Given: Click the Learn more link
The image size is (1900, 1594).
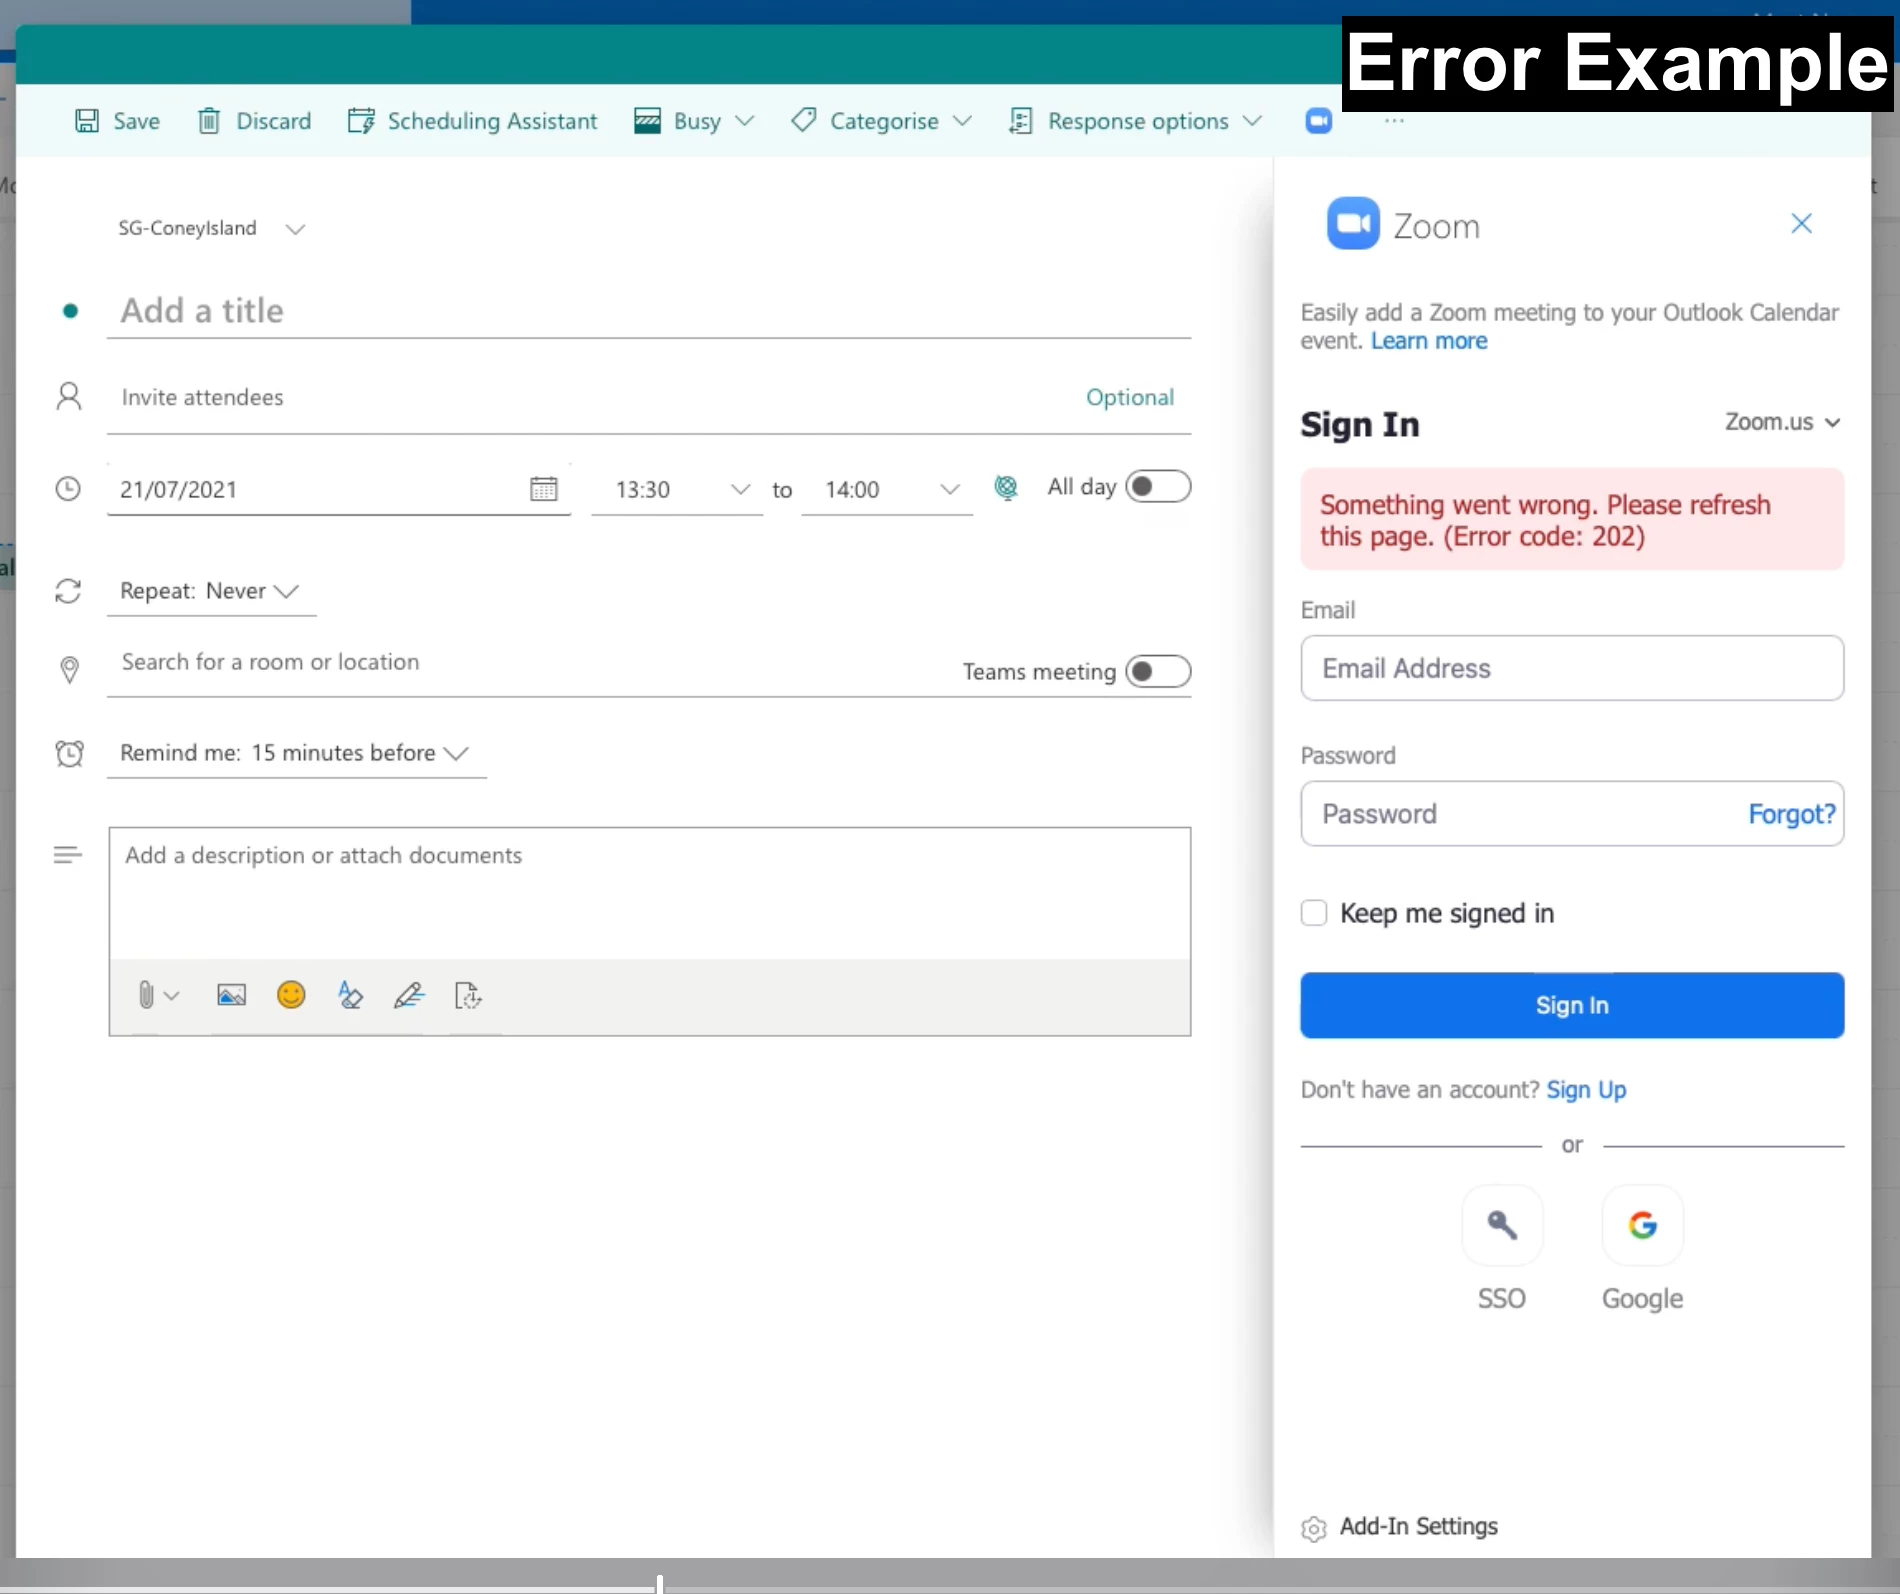Looking at the screenshot, I should pyautogui.click(x=1428, y=341).
